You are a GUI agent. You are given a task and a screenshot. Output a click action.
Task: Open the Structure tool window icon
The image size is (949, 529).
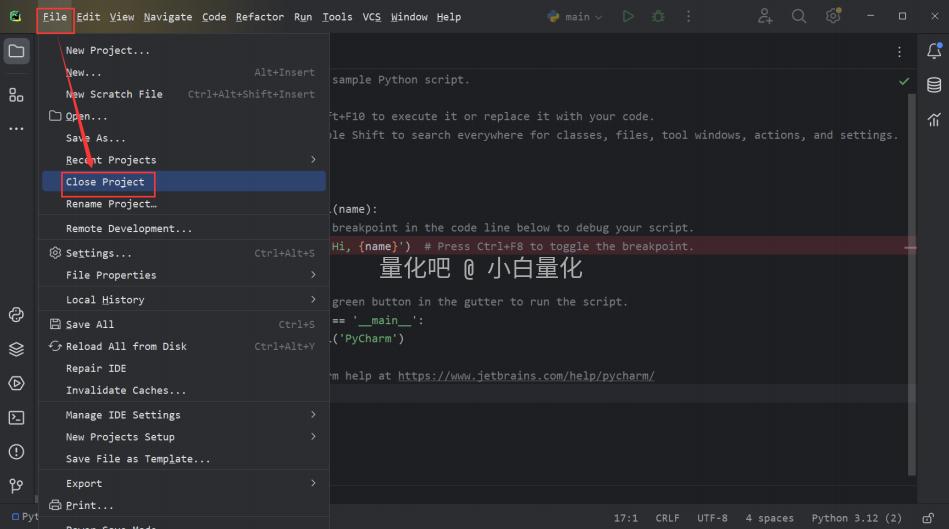(16, 95)
